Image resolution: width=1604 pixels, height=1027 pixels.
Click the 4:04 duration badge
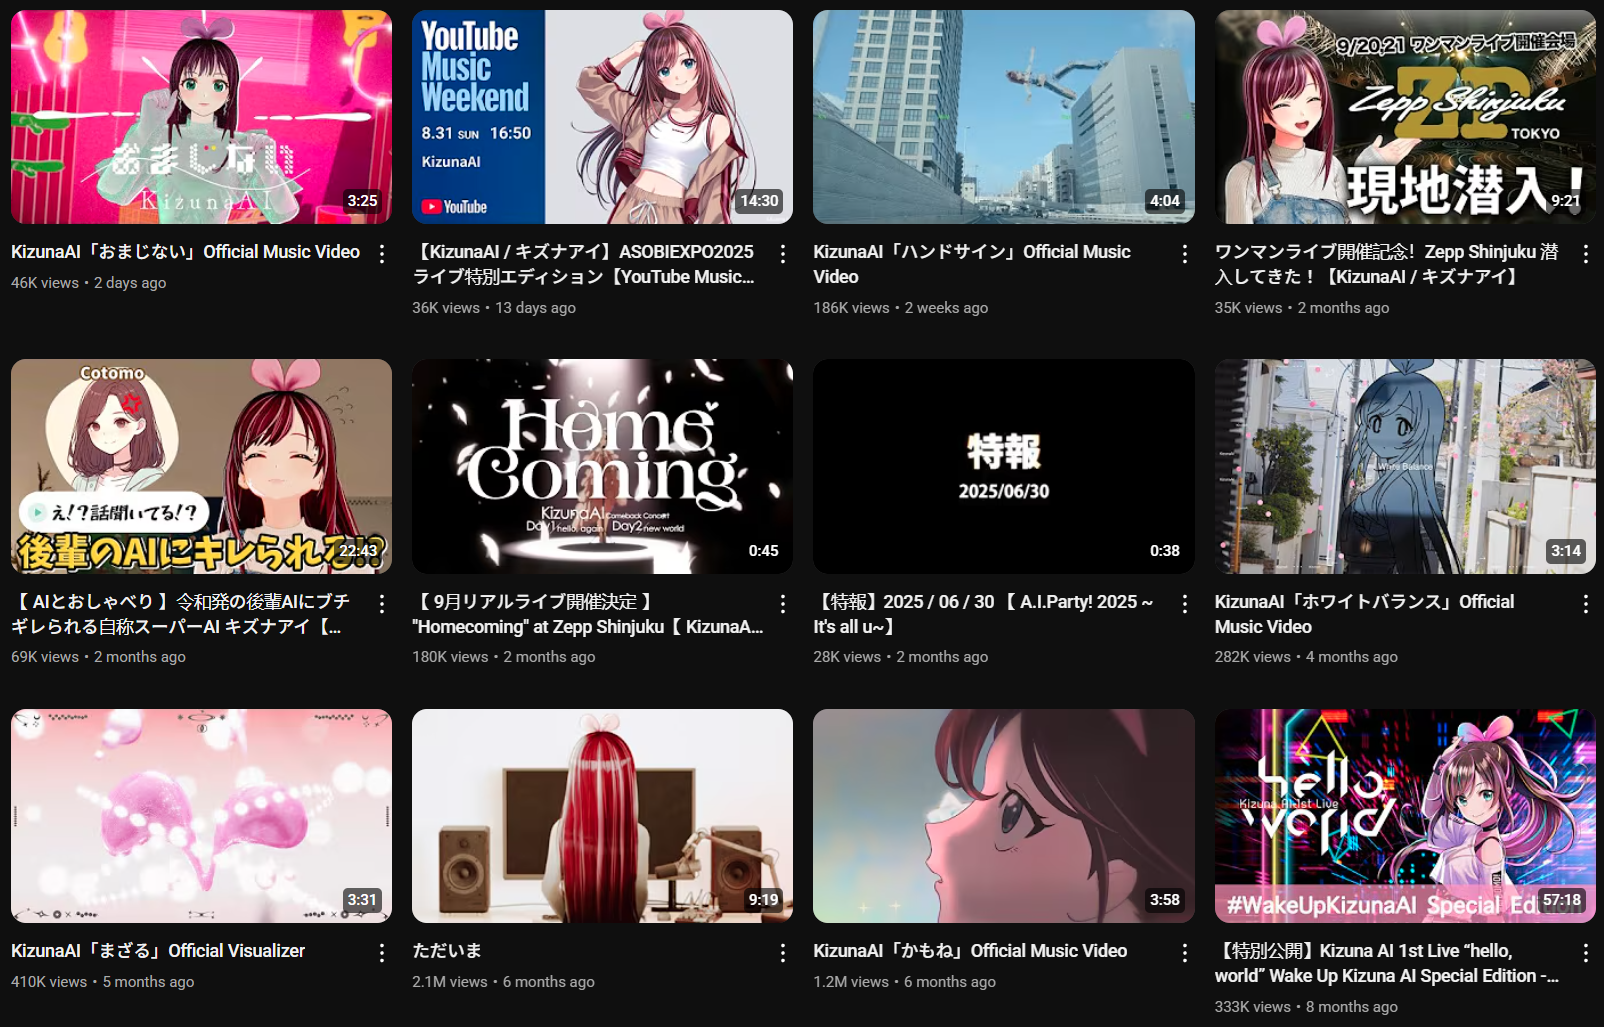point(1165,201)
